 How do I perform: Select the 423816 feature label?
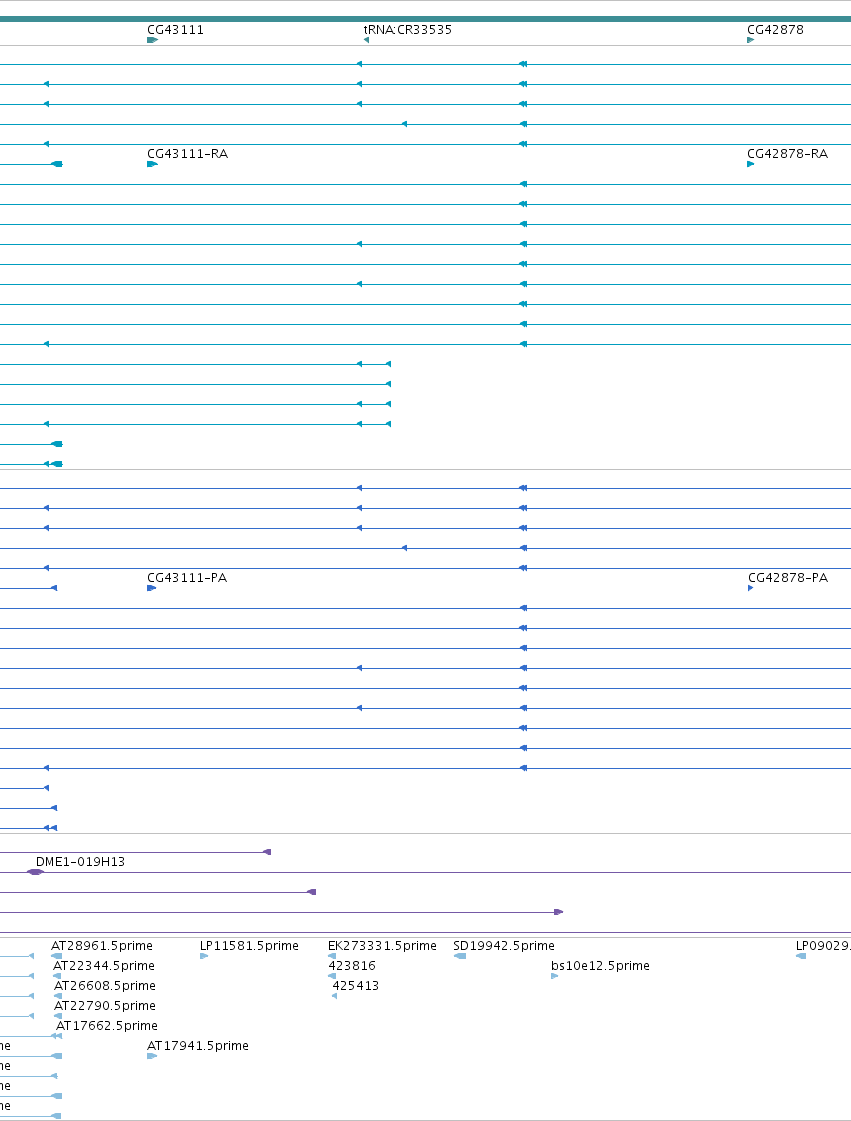tap(352, 966)
